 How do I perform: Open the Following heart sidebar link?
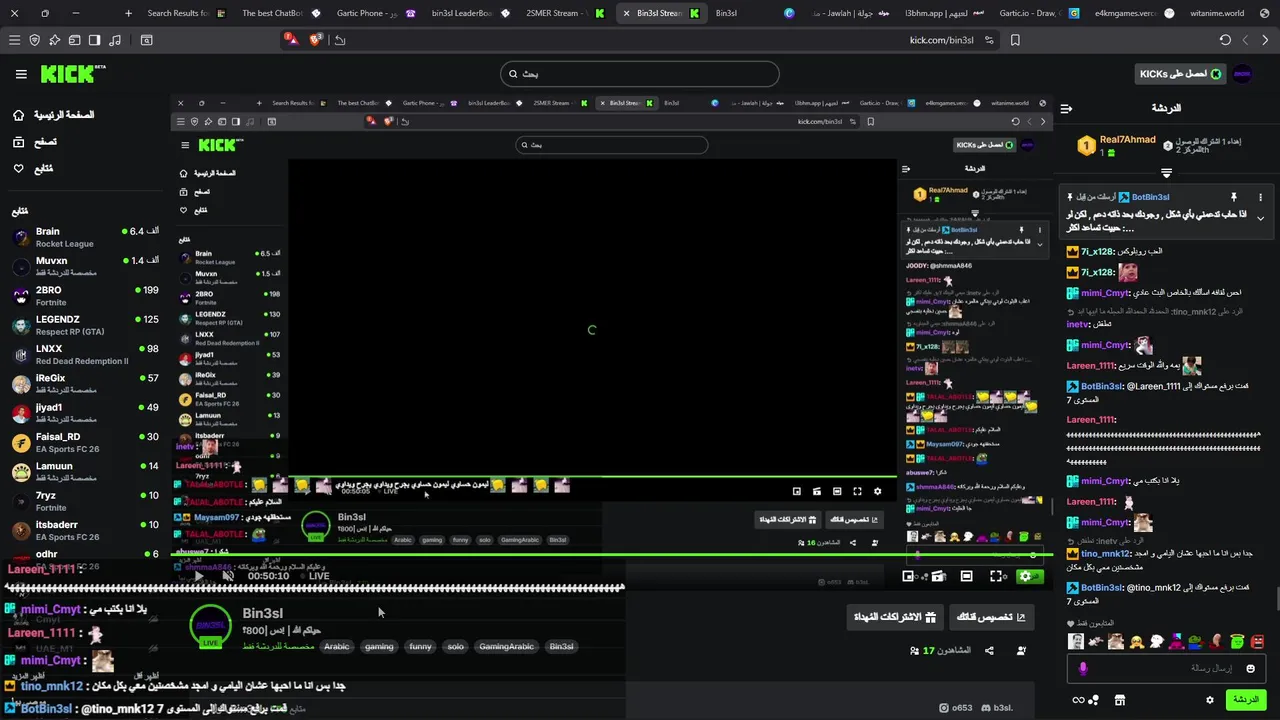click(x=35, y=168)
